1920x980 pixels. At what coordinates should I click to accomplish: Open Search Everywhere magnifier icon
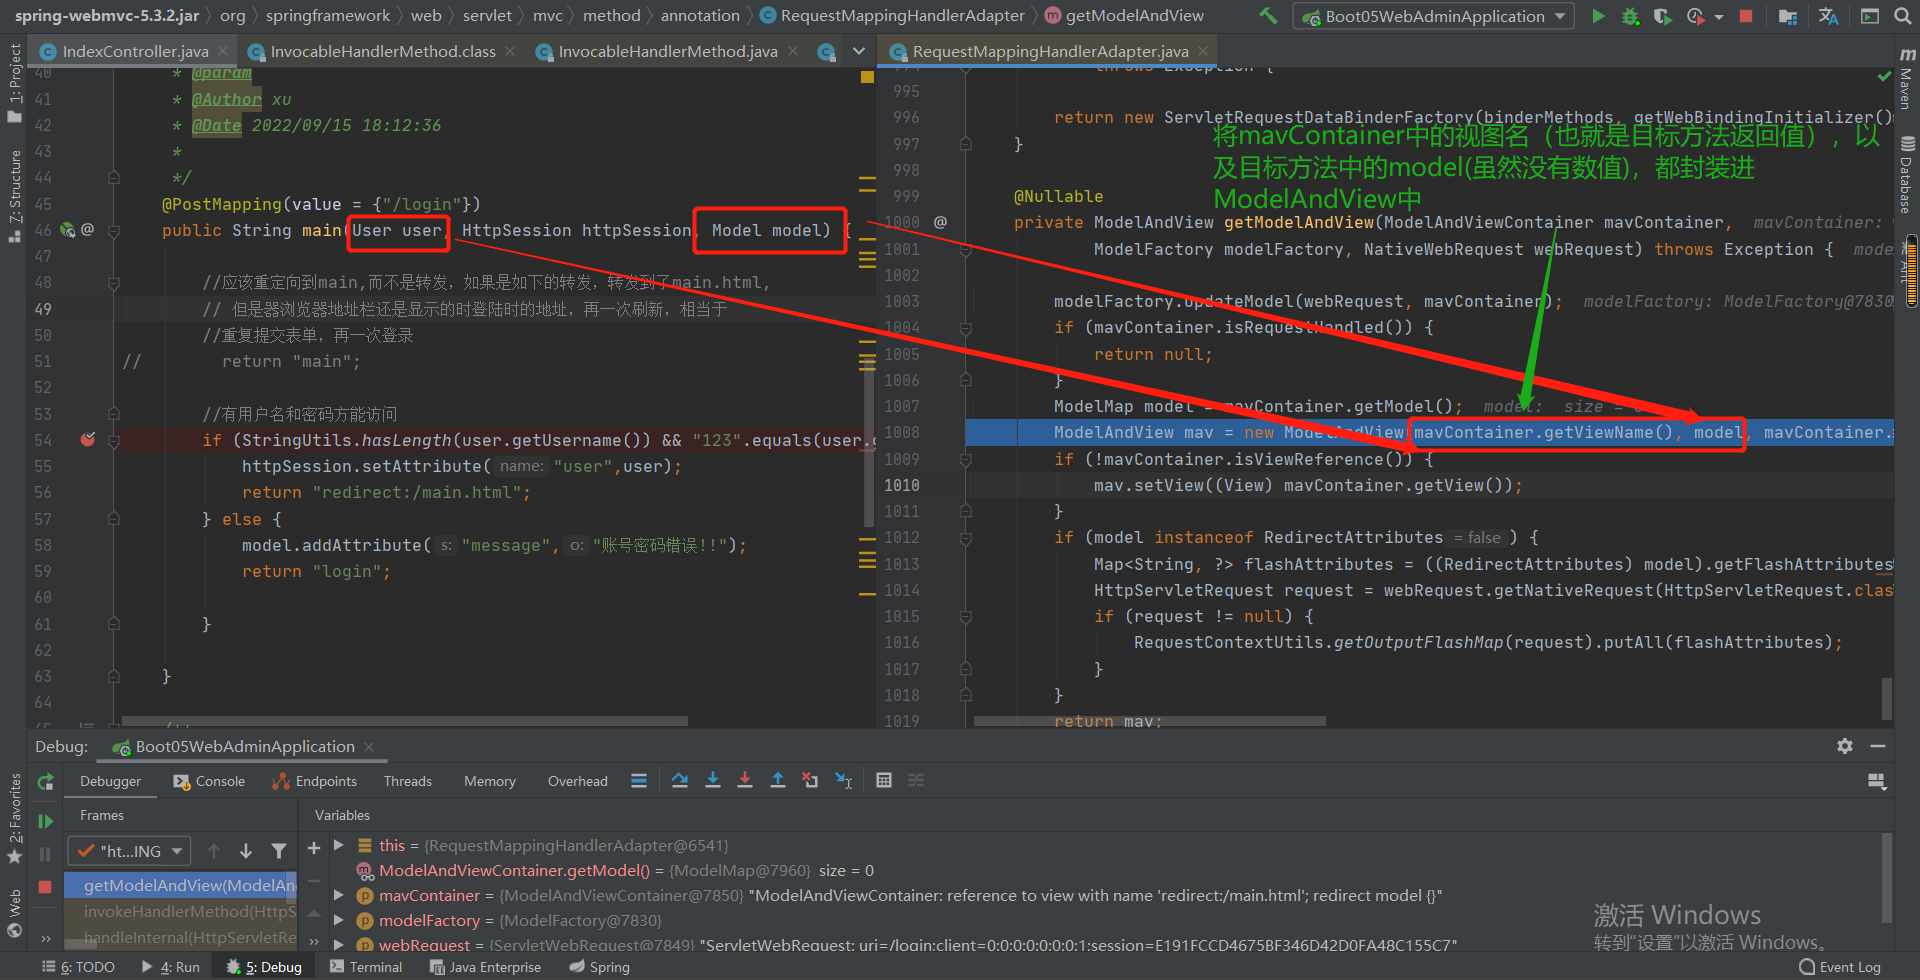click(x=1902, y=16)
